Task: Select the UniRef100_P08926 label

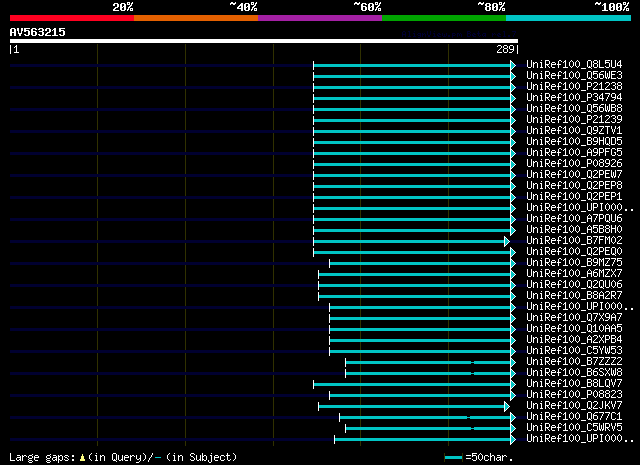Action: point(574,164)
